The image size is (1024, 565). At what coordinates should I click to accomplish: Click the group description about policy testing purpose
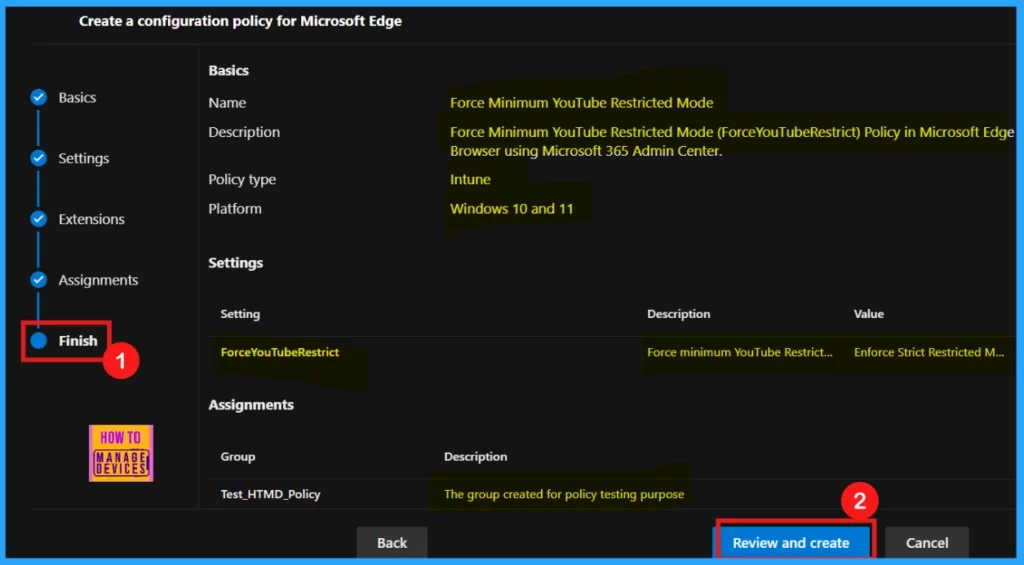point(564,494)
